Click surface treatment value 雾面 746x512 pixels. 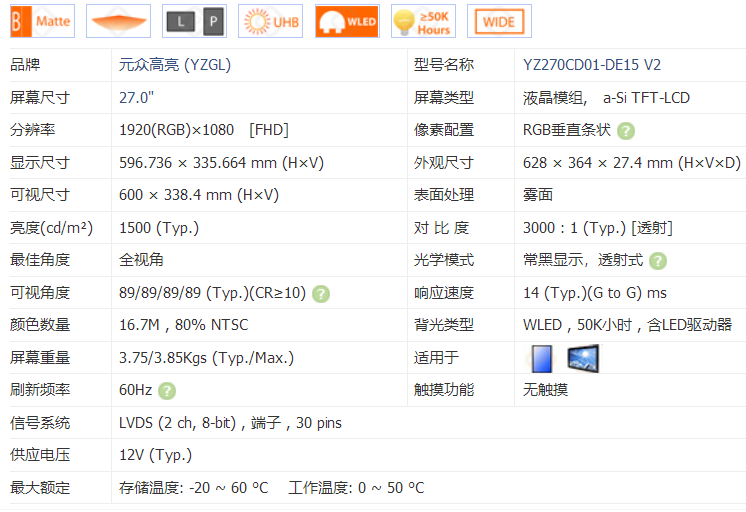tap(538, 195)
